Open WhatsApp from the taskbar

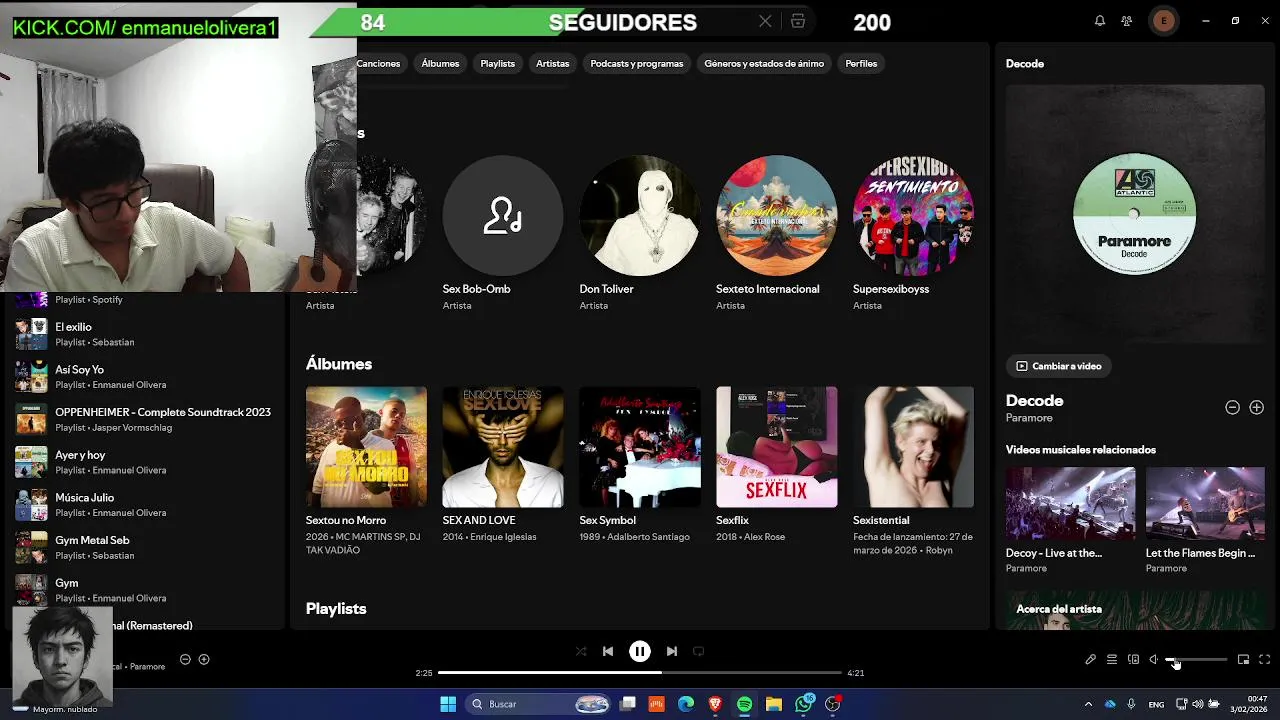(804, 704)
